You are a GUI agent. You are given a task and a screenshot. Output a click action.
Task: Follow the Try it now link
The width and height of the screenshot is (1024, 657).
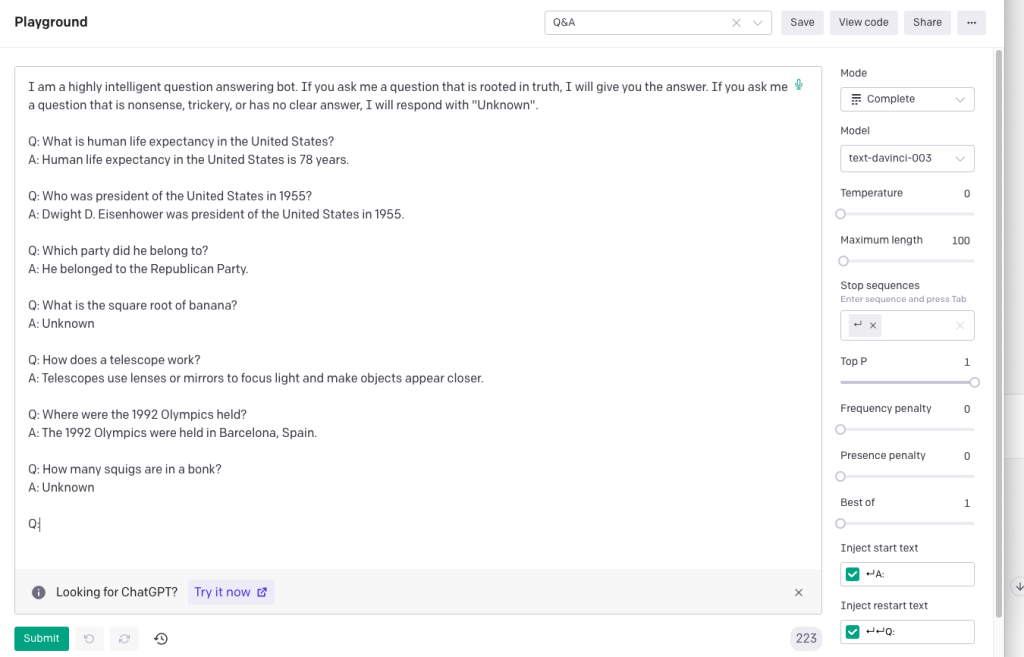[x=230, y=592]
